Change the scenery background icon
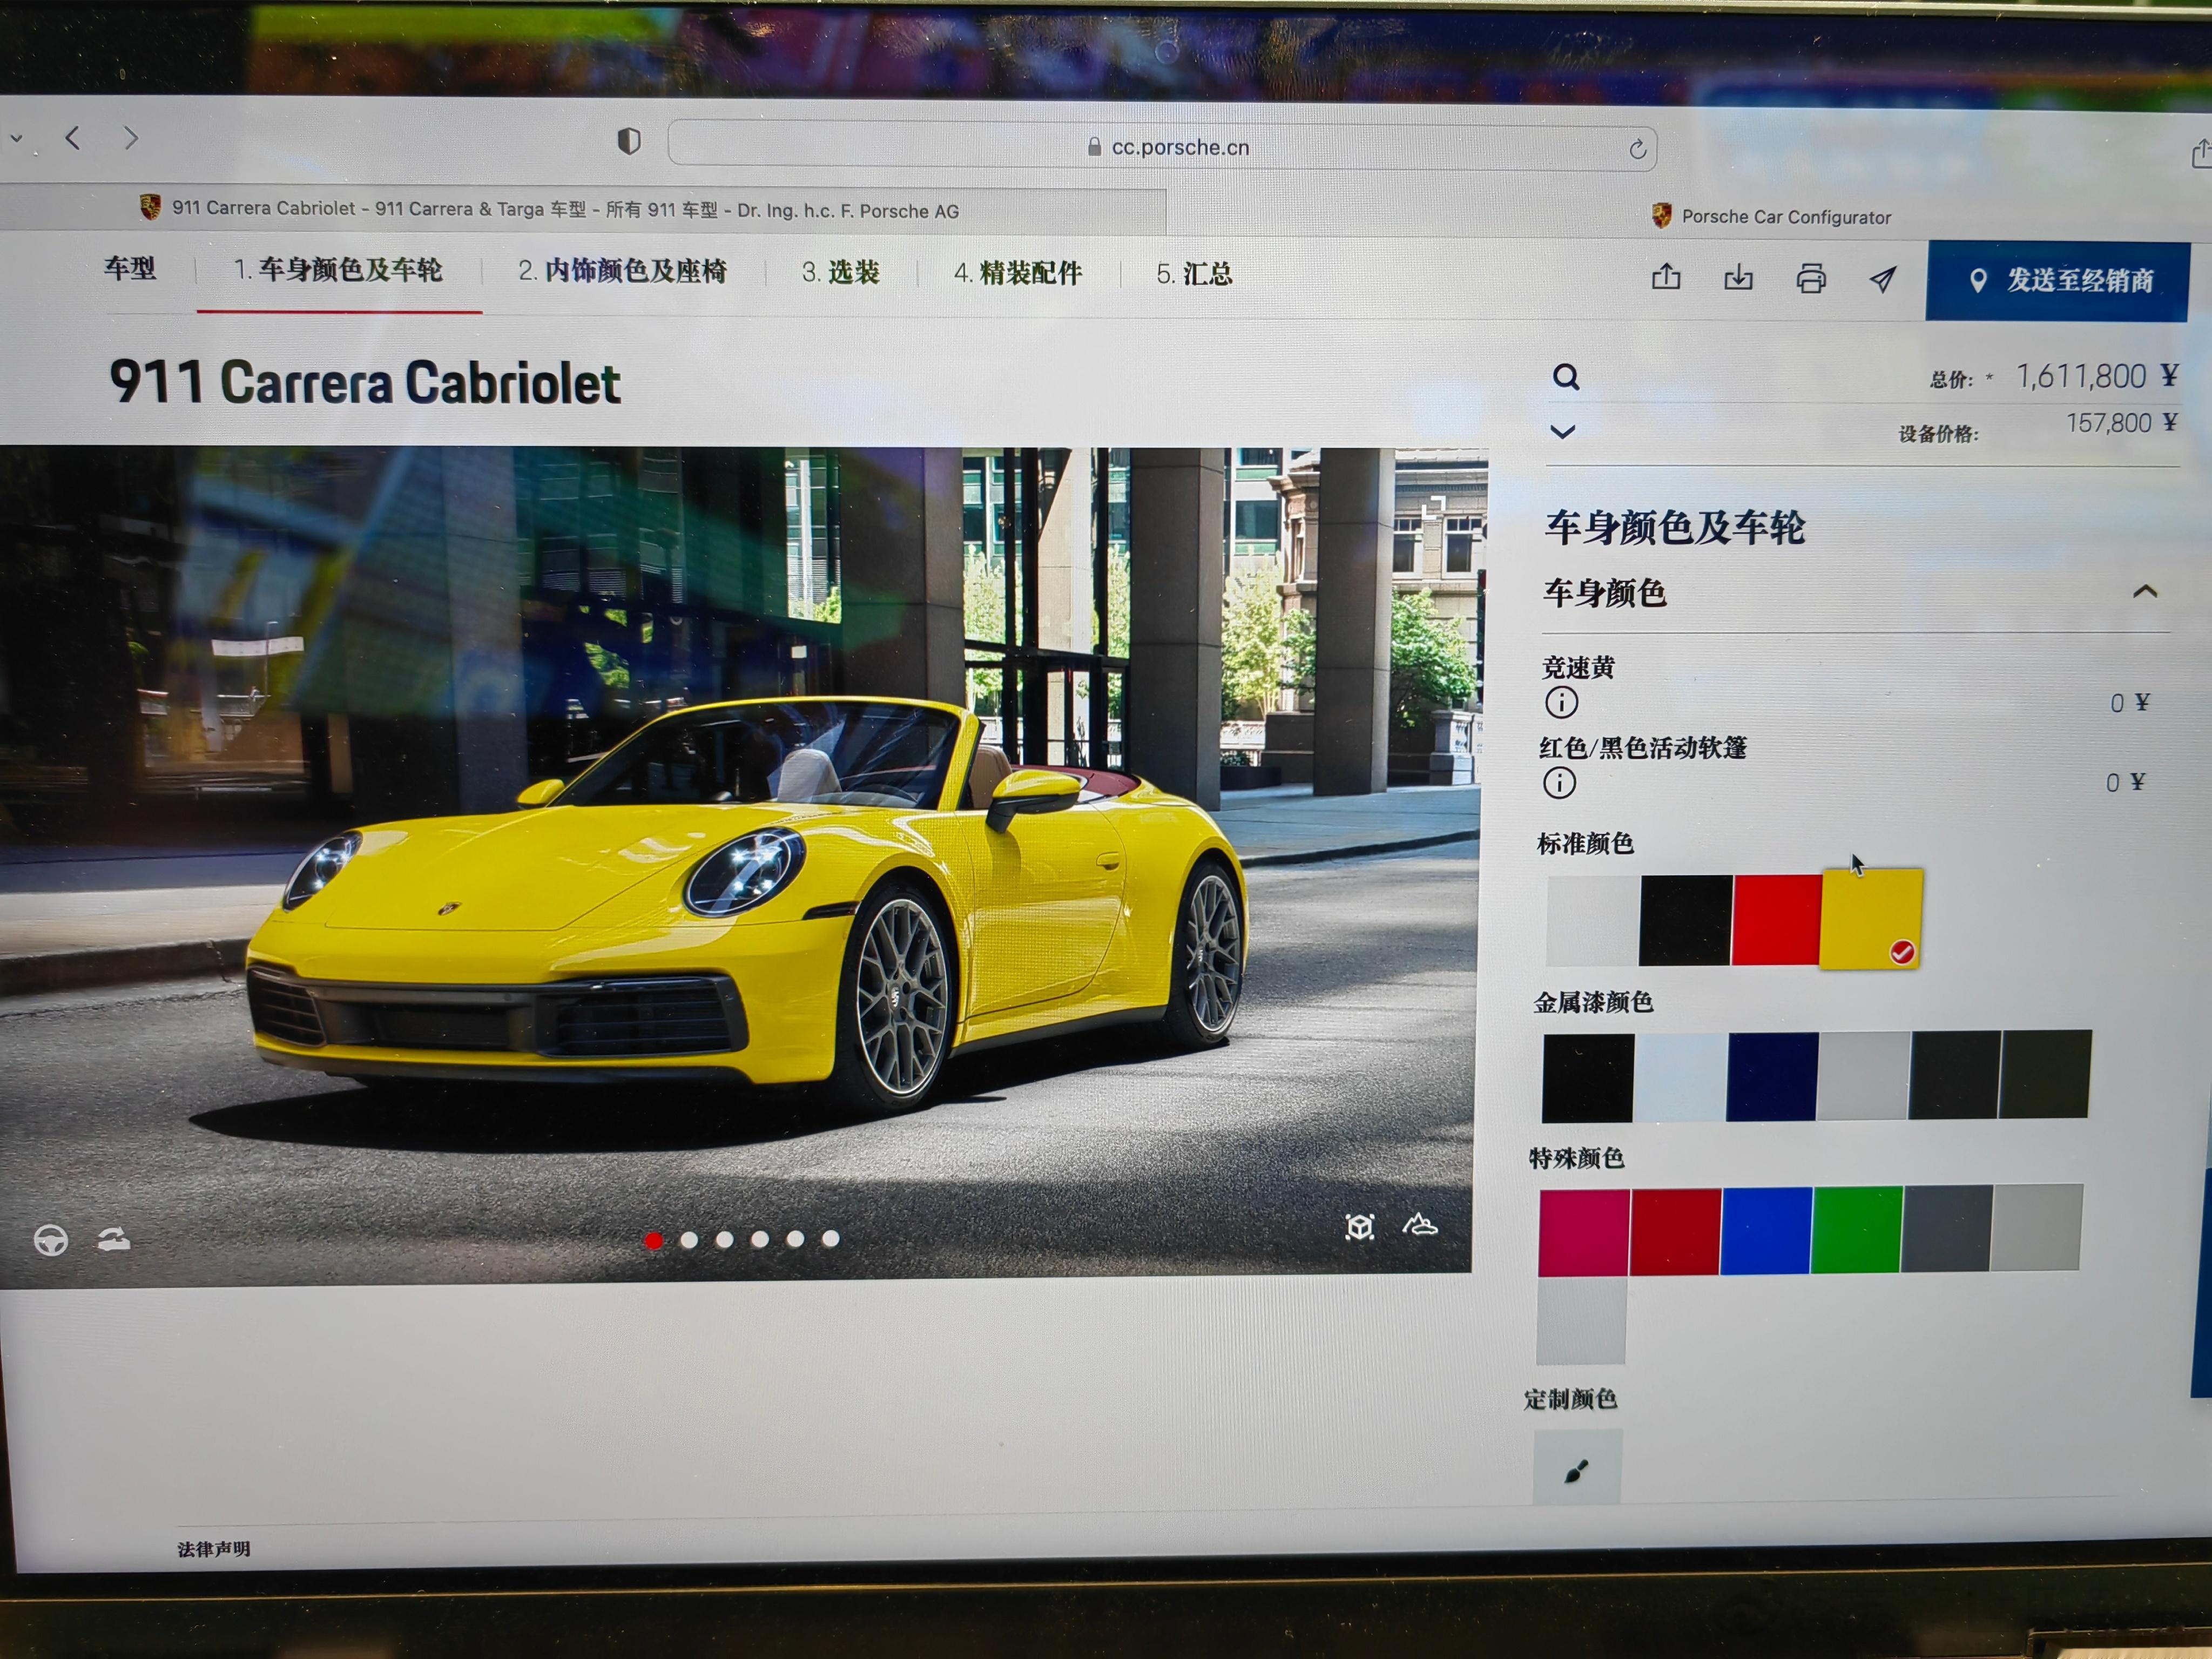The height and width of the screenshot is (1659, 2212). pyautogui.click(x=1420, y=1225)
